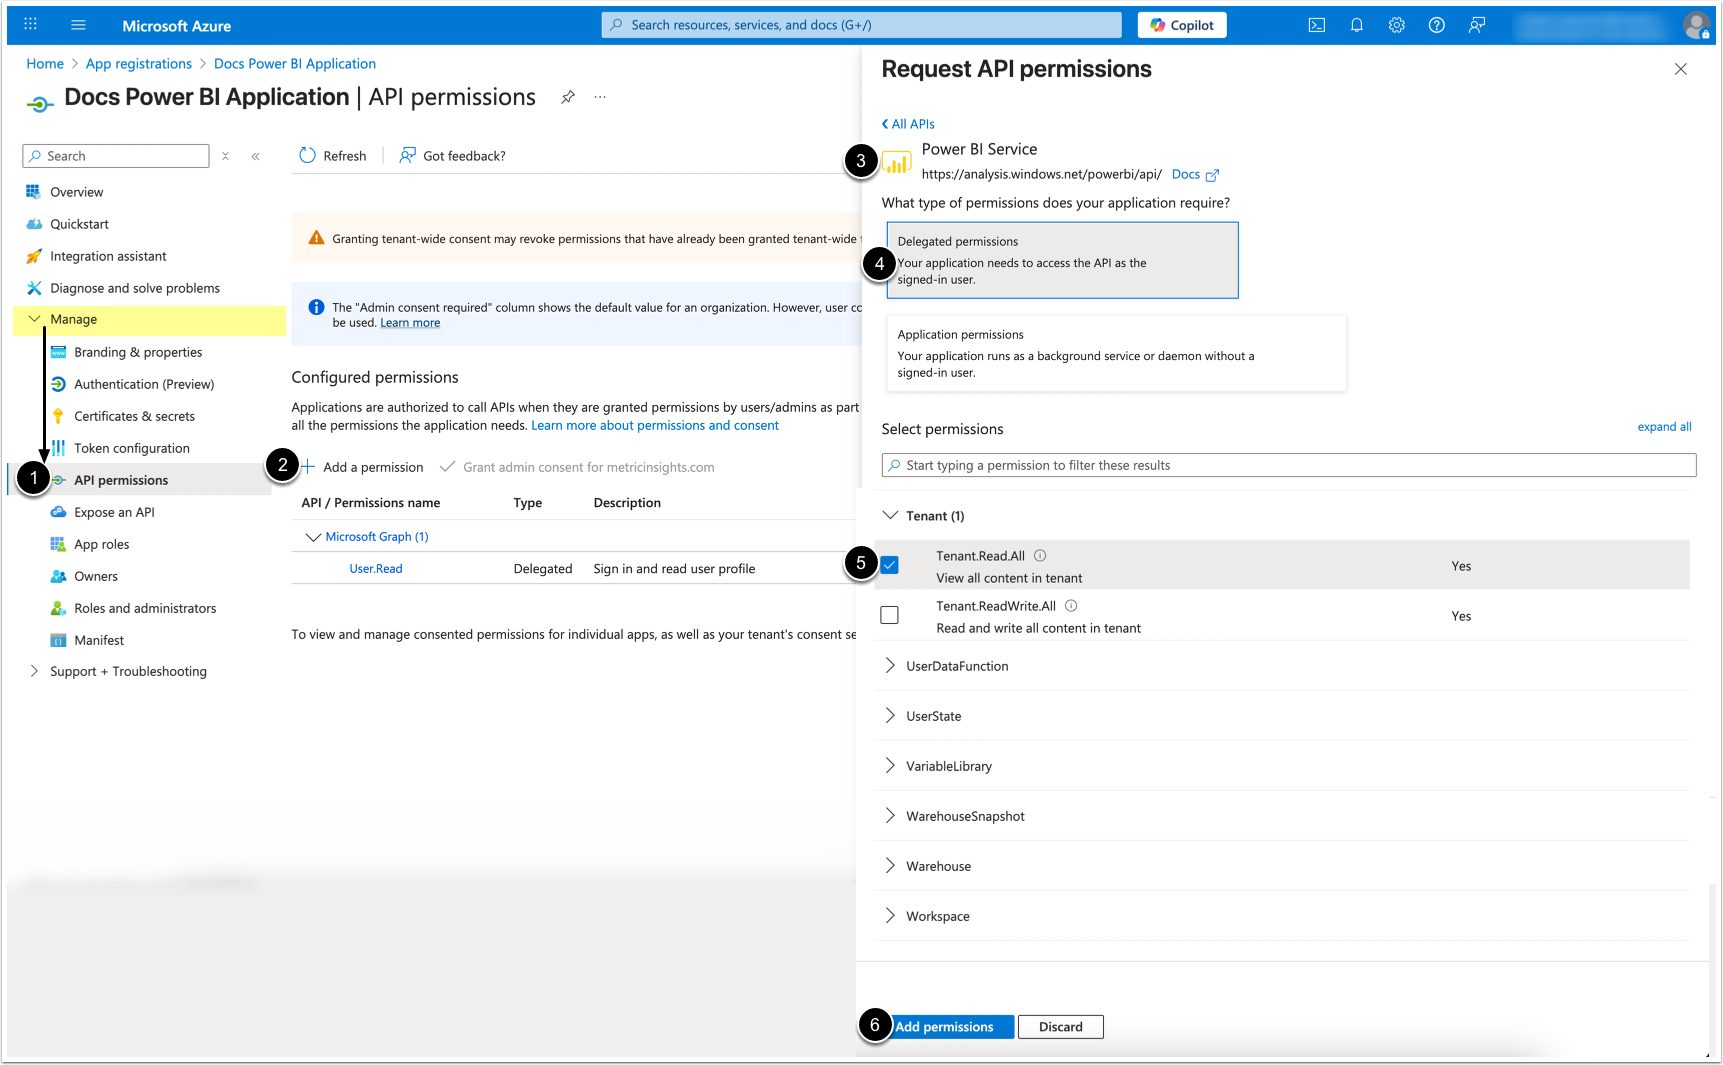Show info for Tenant.Read.All
Viewport: 1723px width, 1065px height.
(x=1040, y=556)
